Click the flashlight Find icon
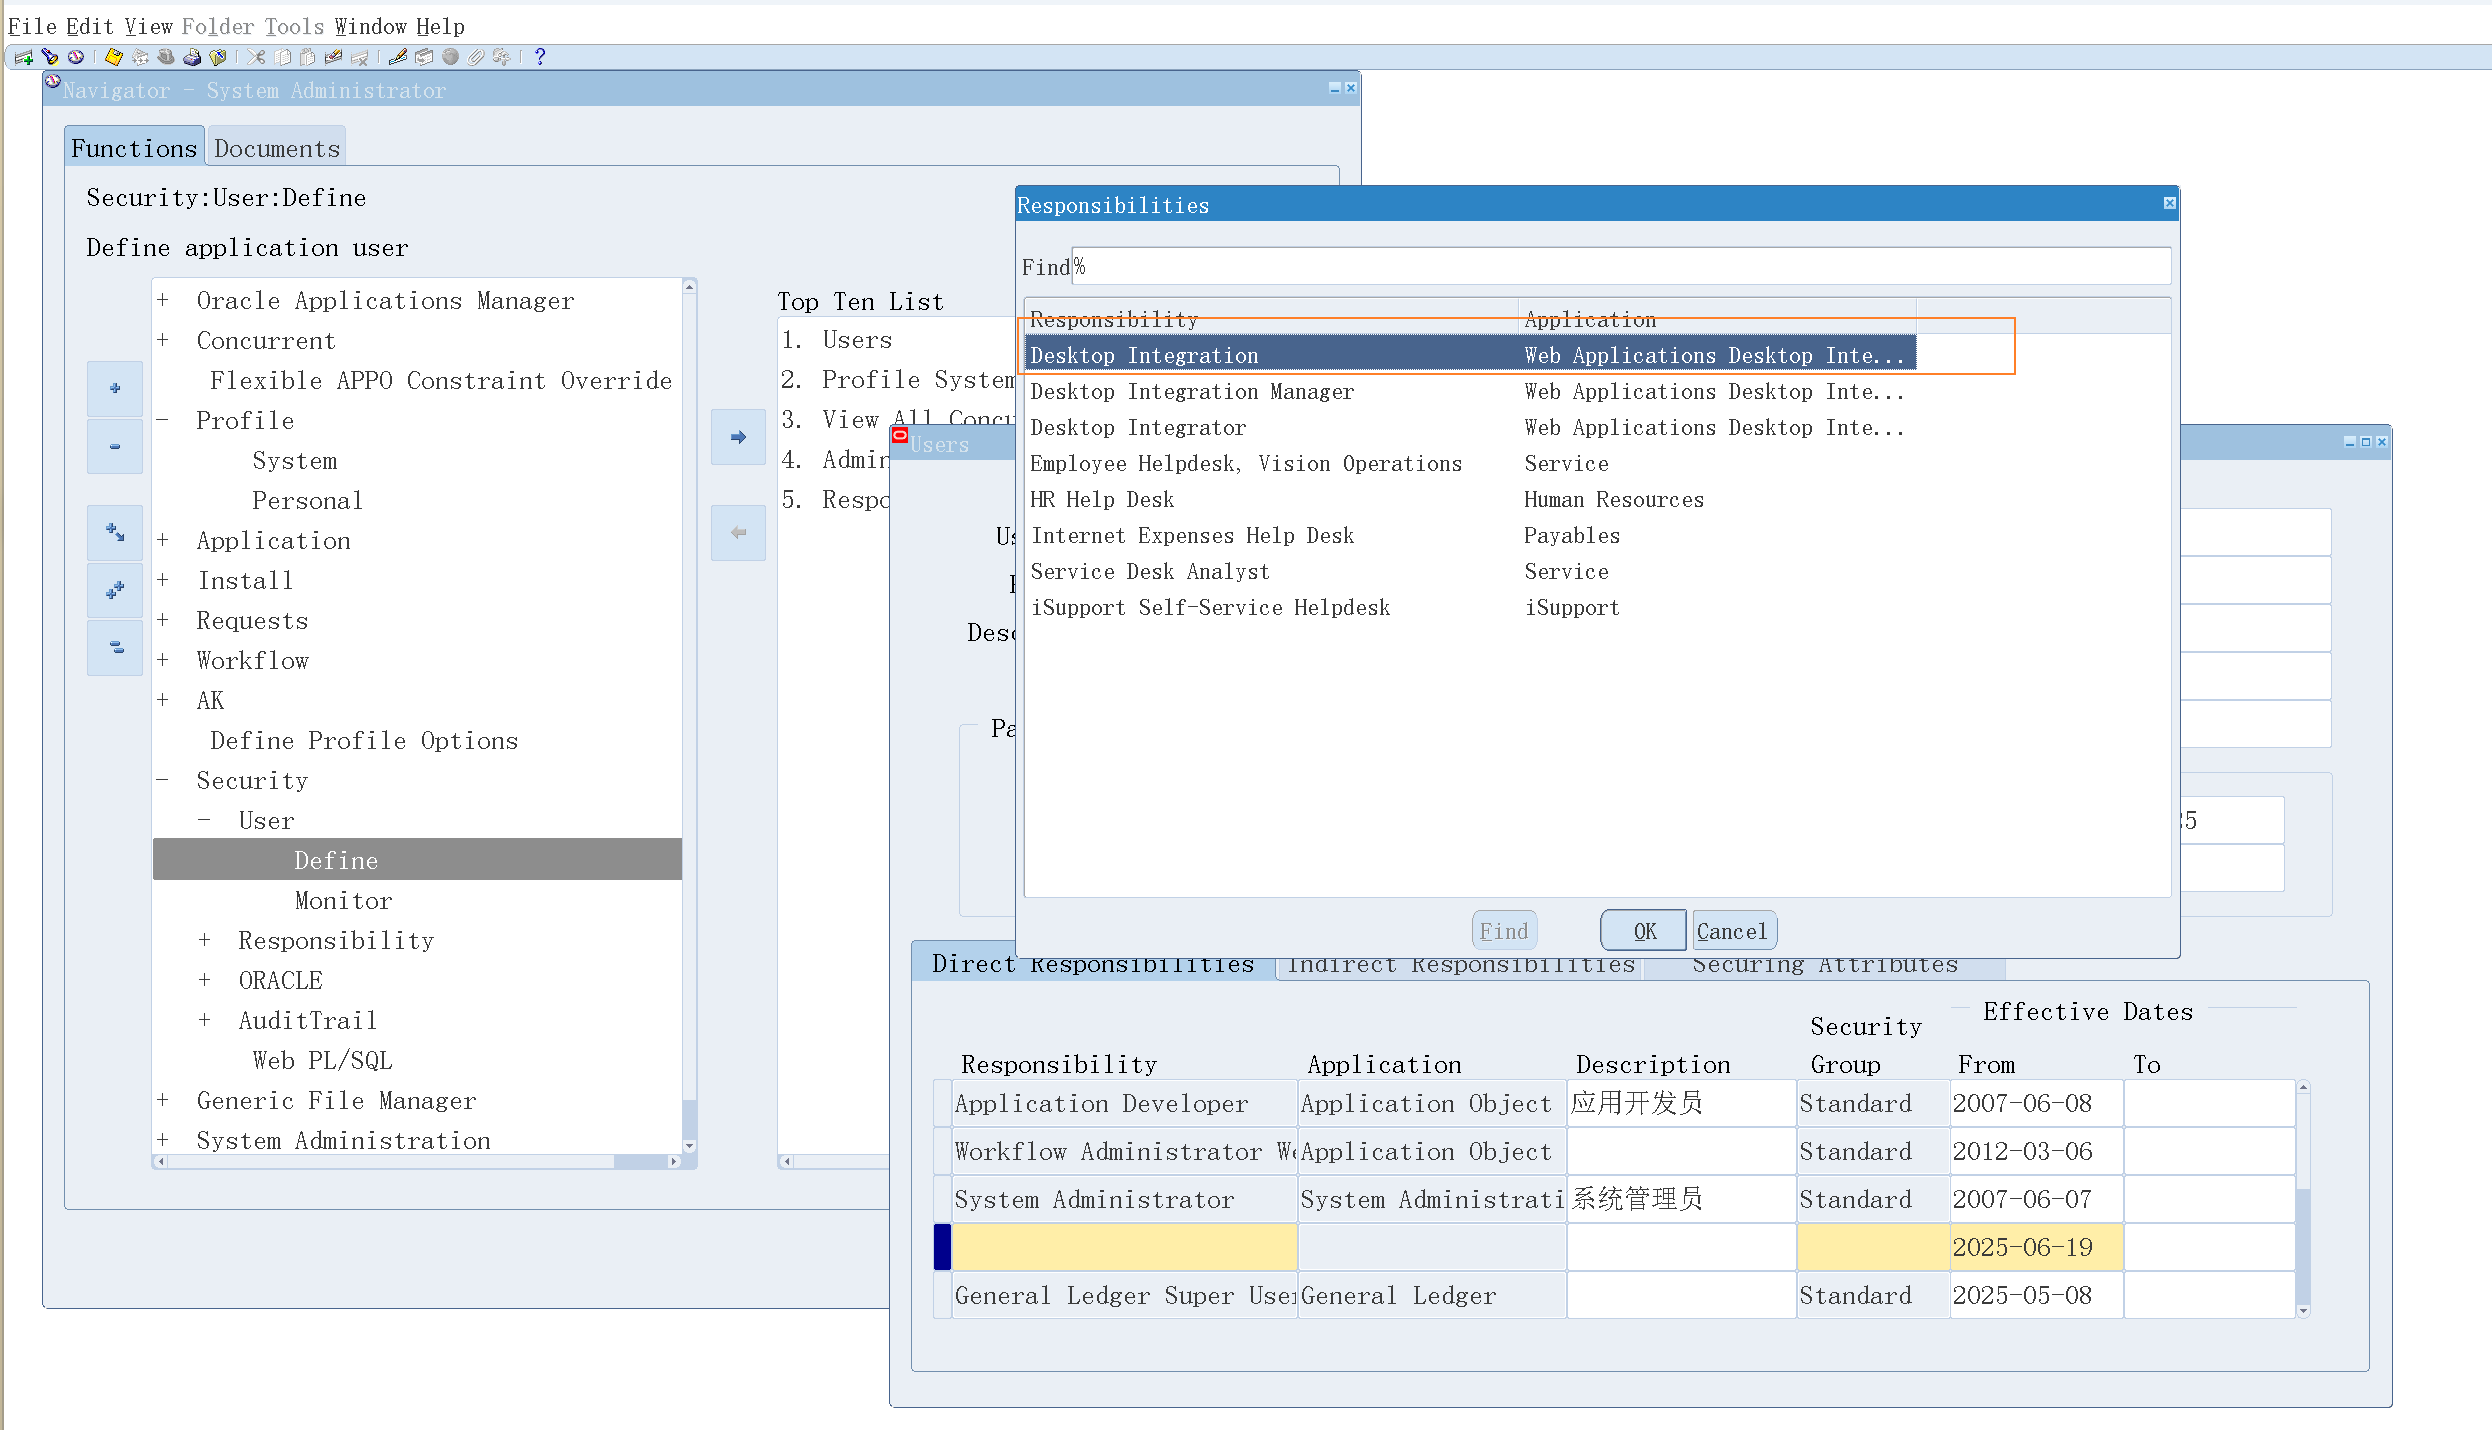This screenshot has height=1430, width=2492. [x=50, y=57]
